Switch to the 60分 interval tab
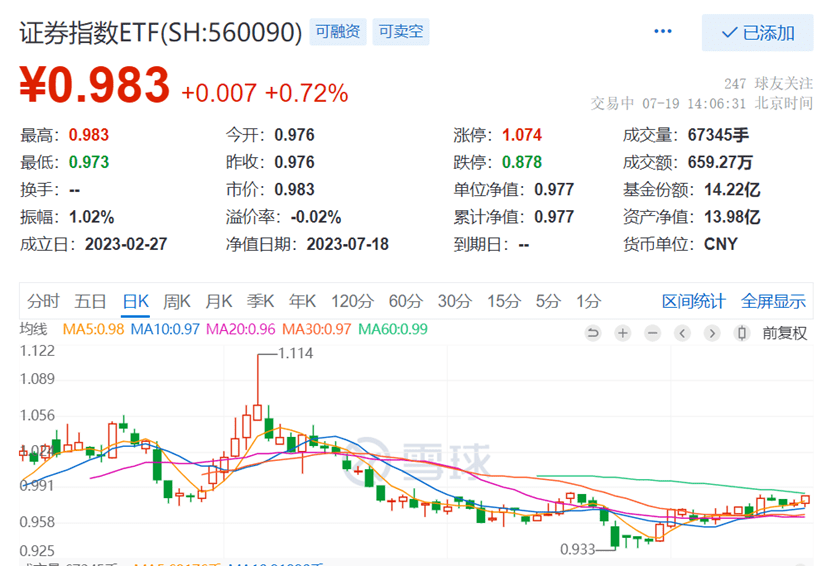Screen dimensions: 831x566 pos(405,301)
